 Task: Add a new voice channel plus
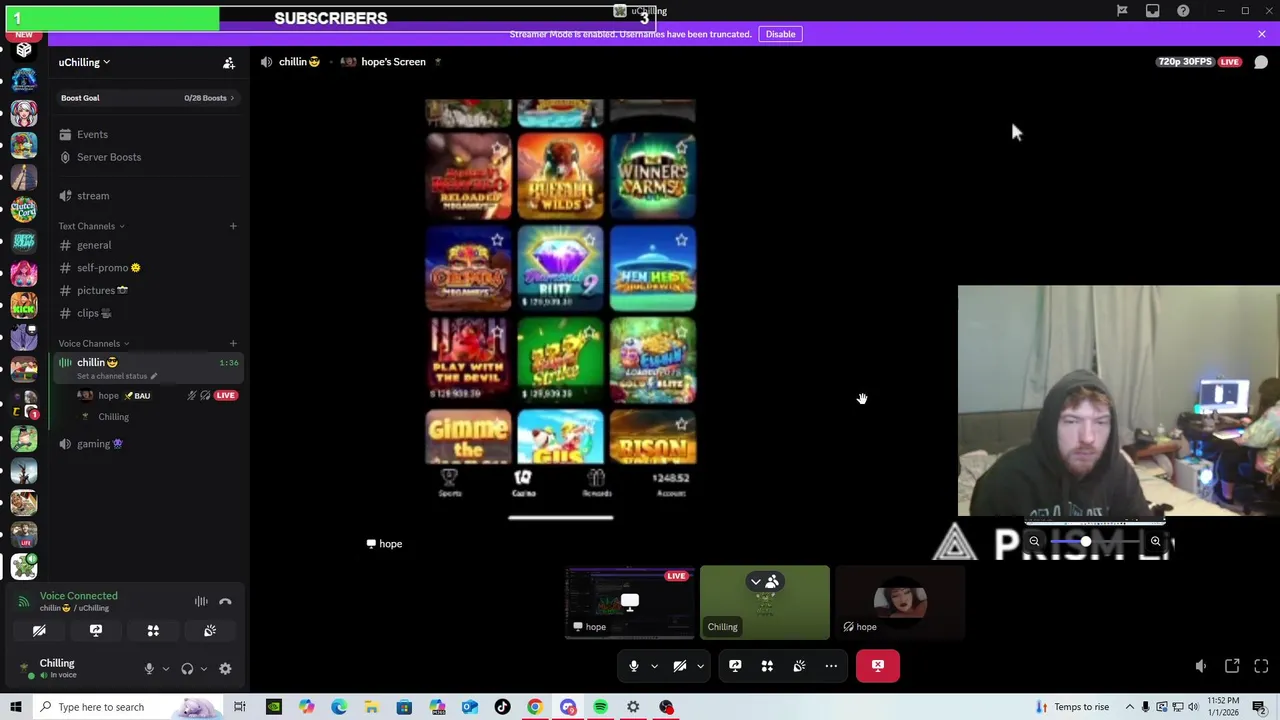click(233, 343)
